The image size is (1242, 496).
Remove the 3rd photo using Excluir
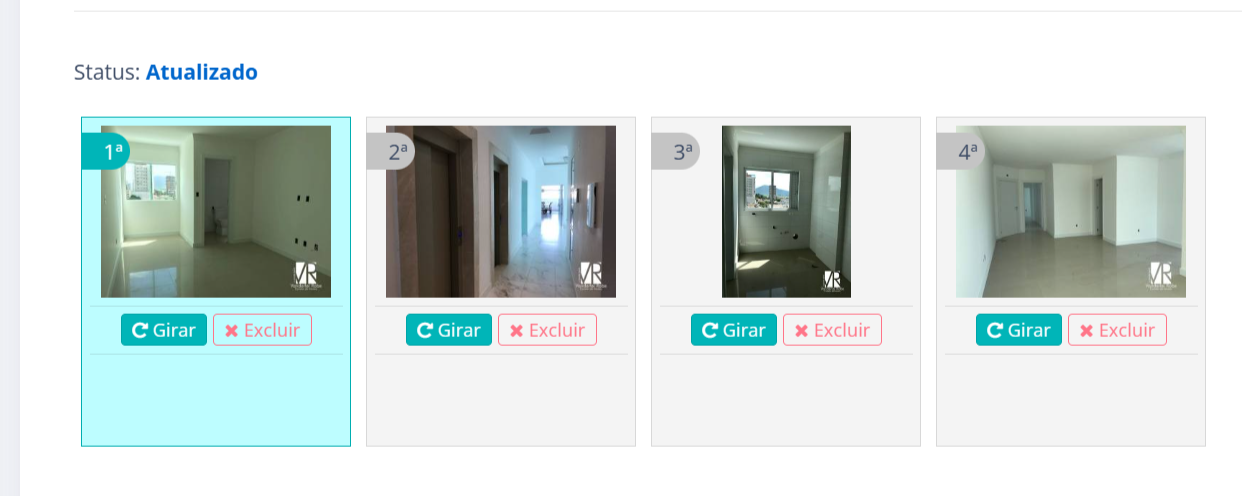click(832, 330)
